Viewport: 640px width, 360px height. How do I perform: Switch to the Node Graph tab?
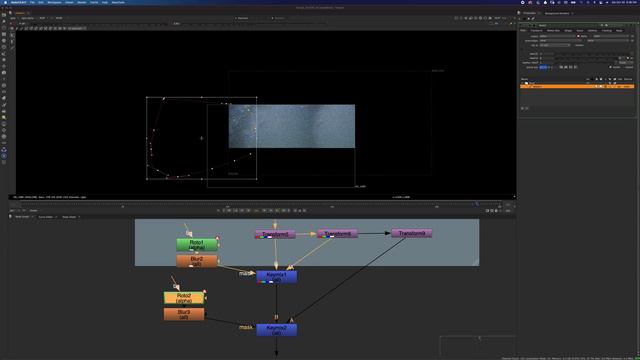(22, 217)
